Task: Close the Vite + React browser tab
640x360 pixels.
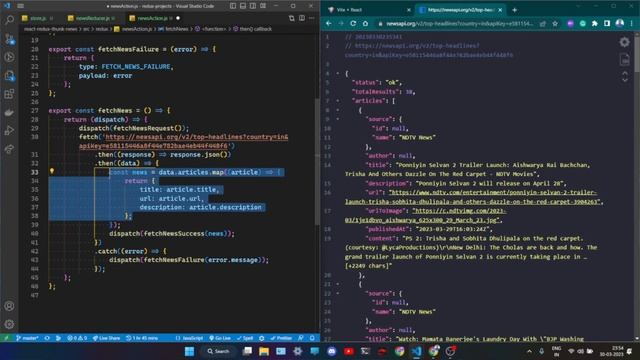Action: coord(409,10)
